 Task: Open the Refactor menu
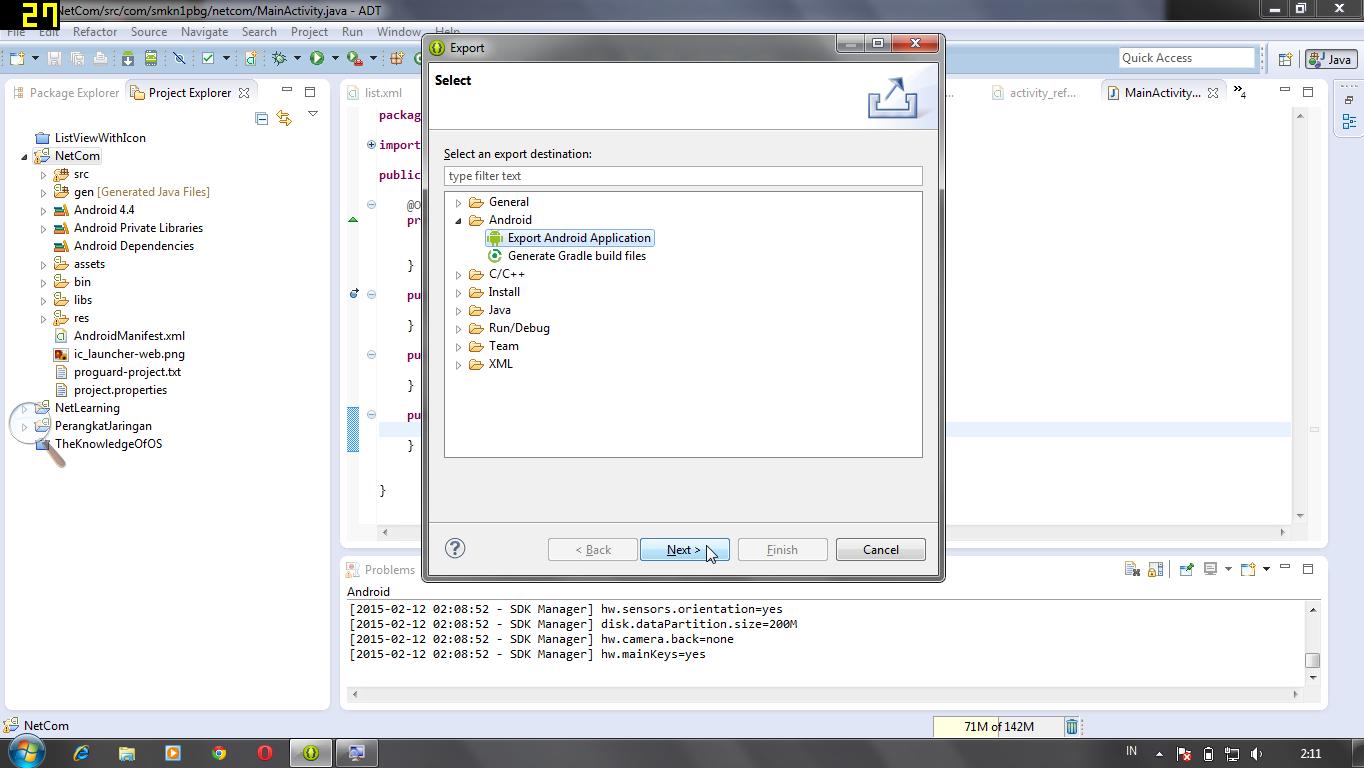(x=95, y=32)
